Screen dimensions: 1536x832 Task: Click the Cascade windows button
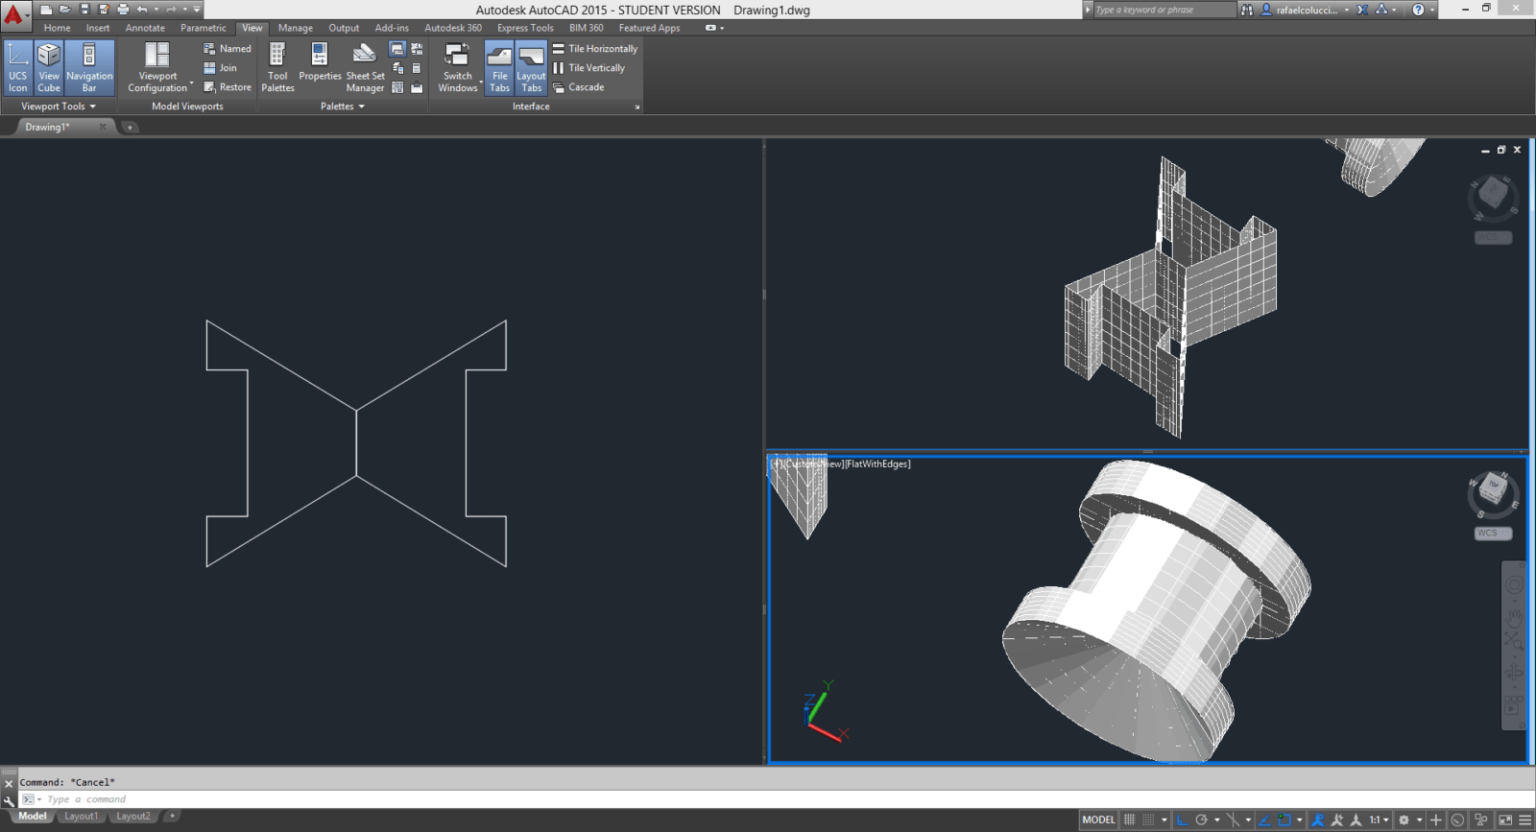pyautogui.click(x=579, y=87)
